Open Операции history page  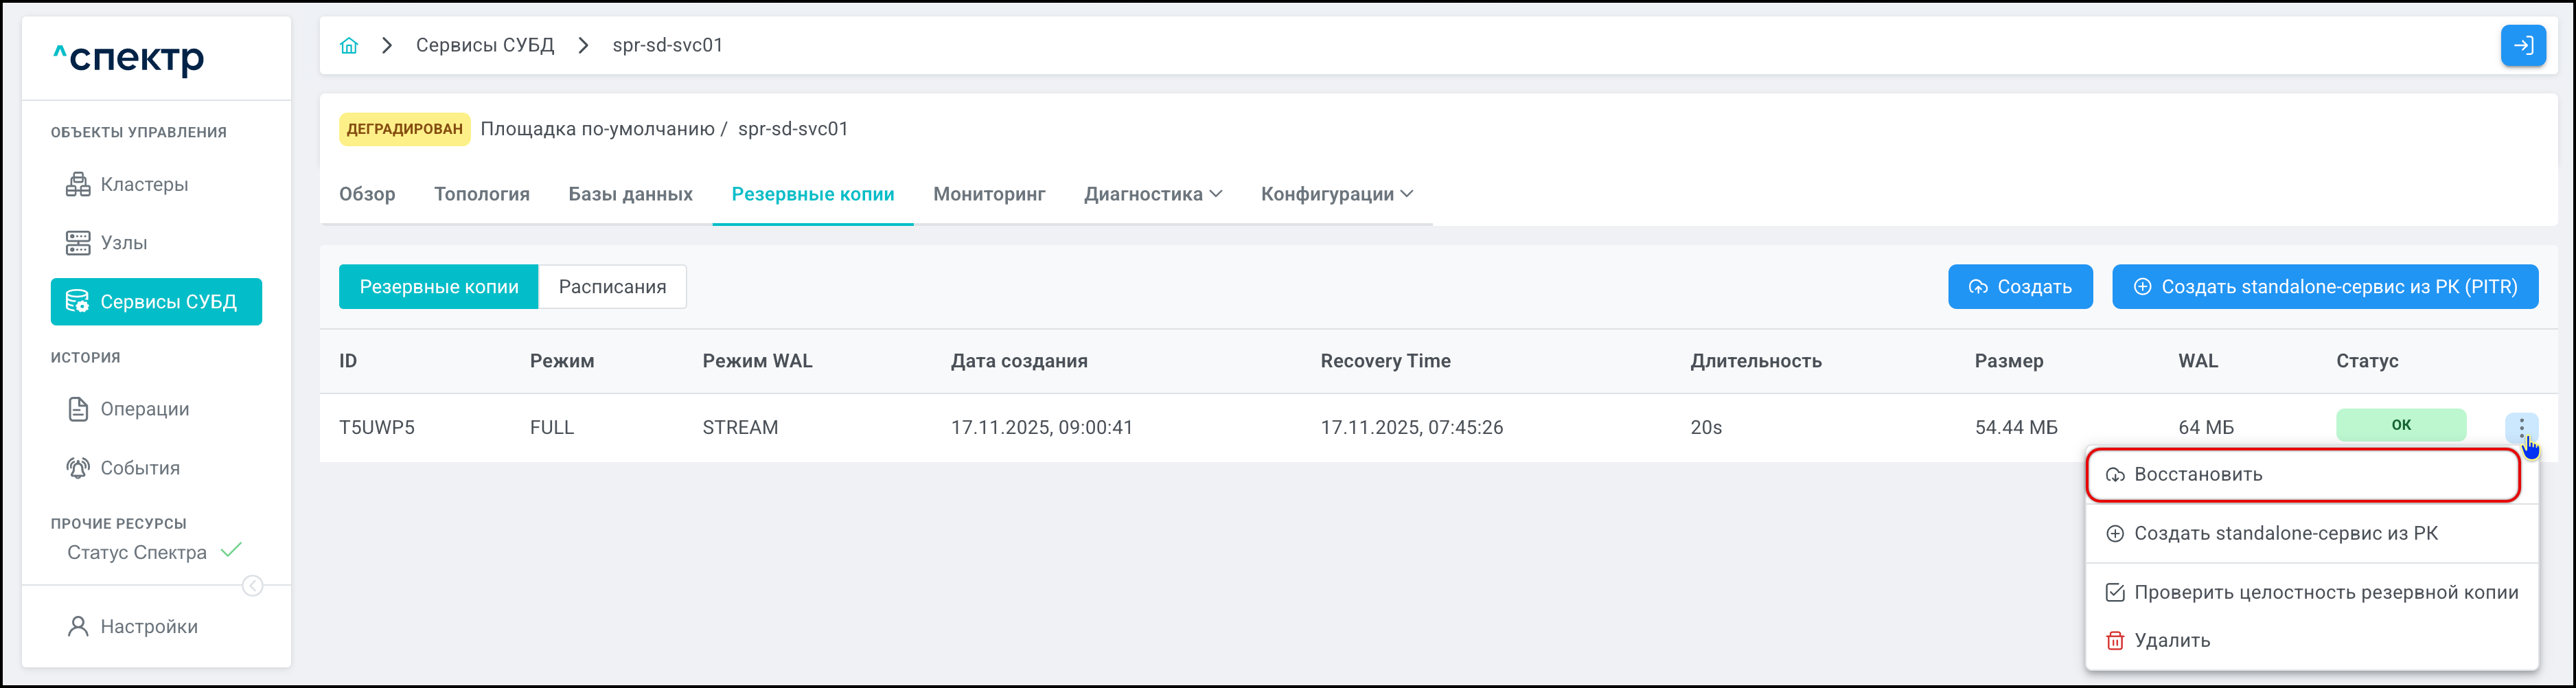pyautogui.click(x=144, y=409)
